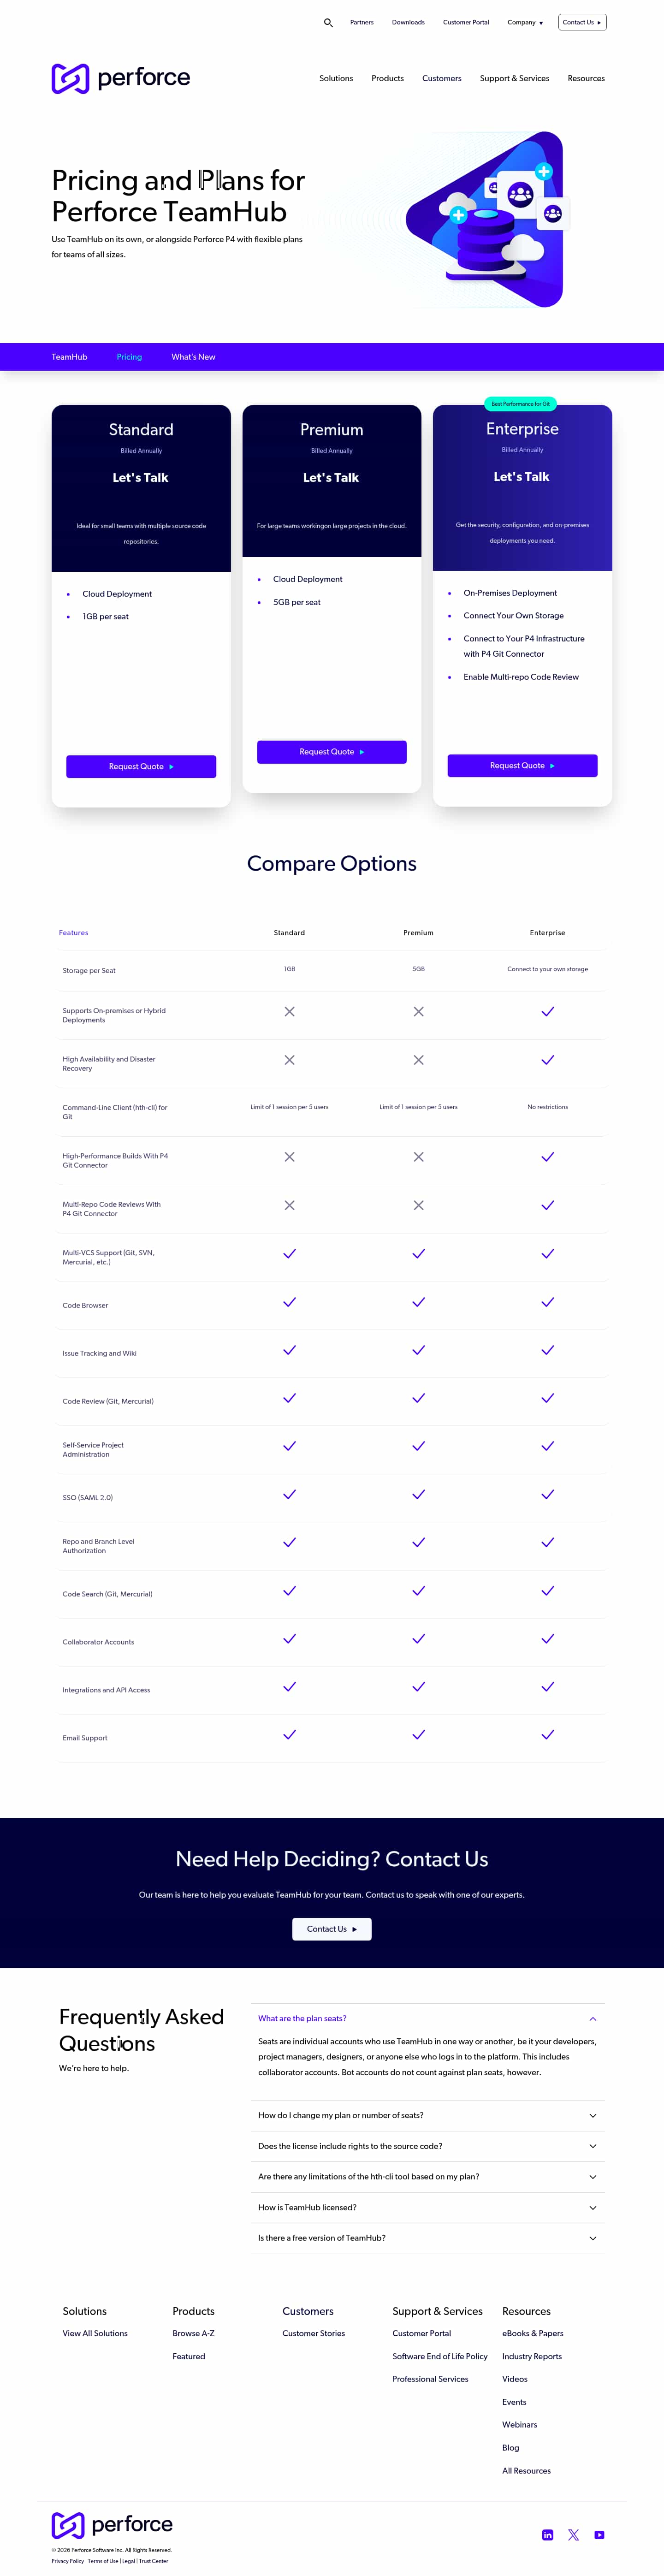This screenshot has width=664, height=2576.
Task: Click the Perforce footer logo
Action: 112,2524
